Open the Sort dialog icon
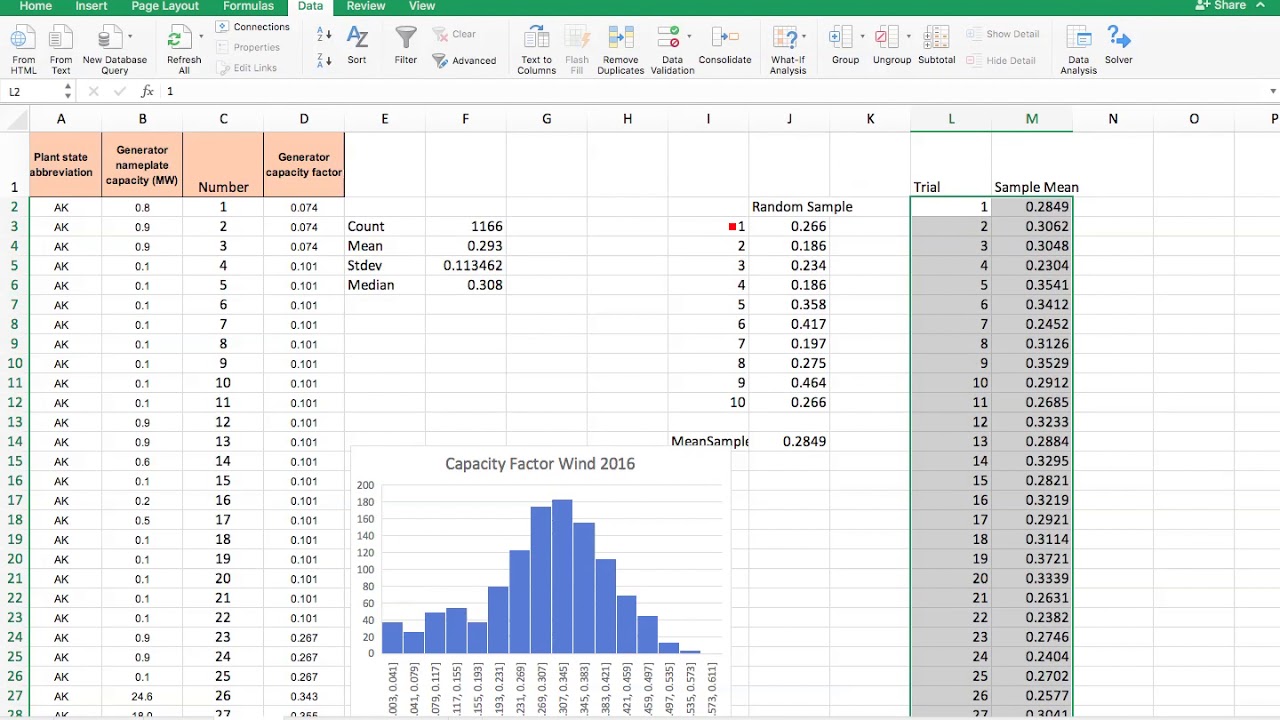Image resolution: width=1280 pixels, height=720 pixels. pos(357,38)
